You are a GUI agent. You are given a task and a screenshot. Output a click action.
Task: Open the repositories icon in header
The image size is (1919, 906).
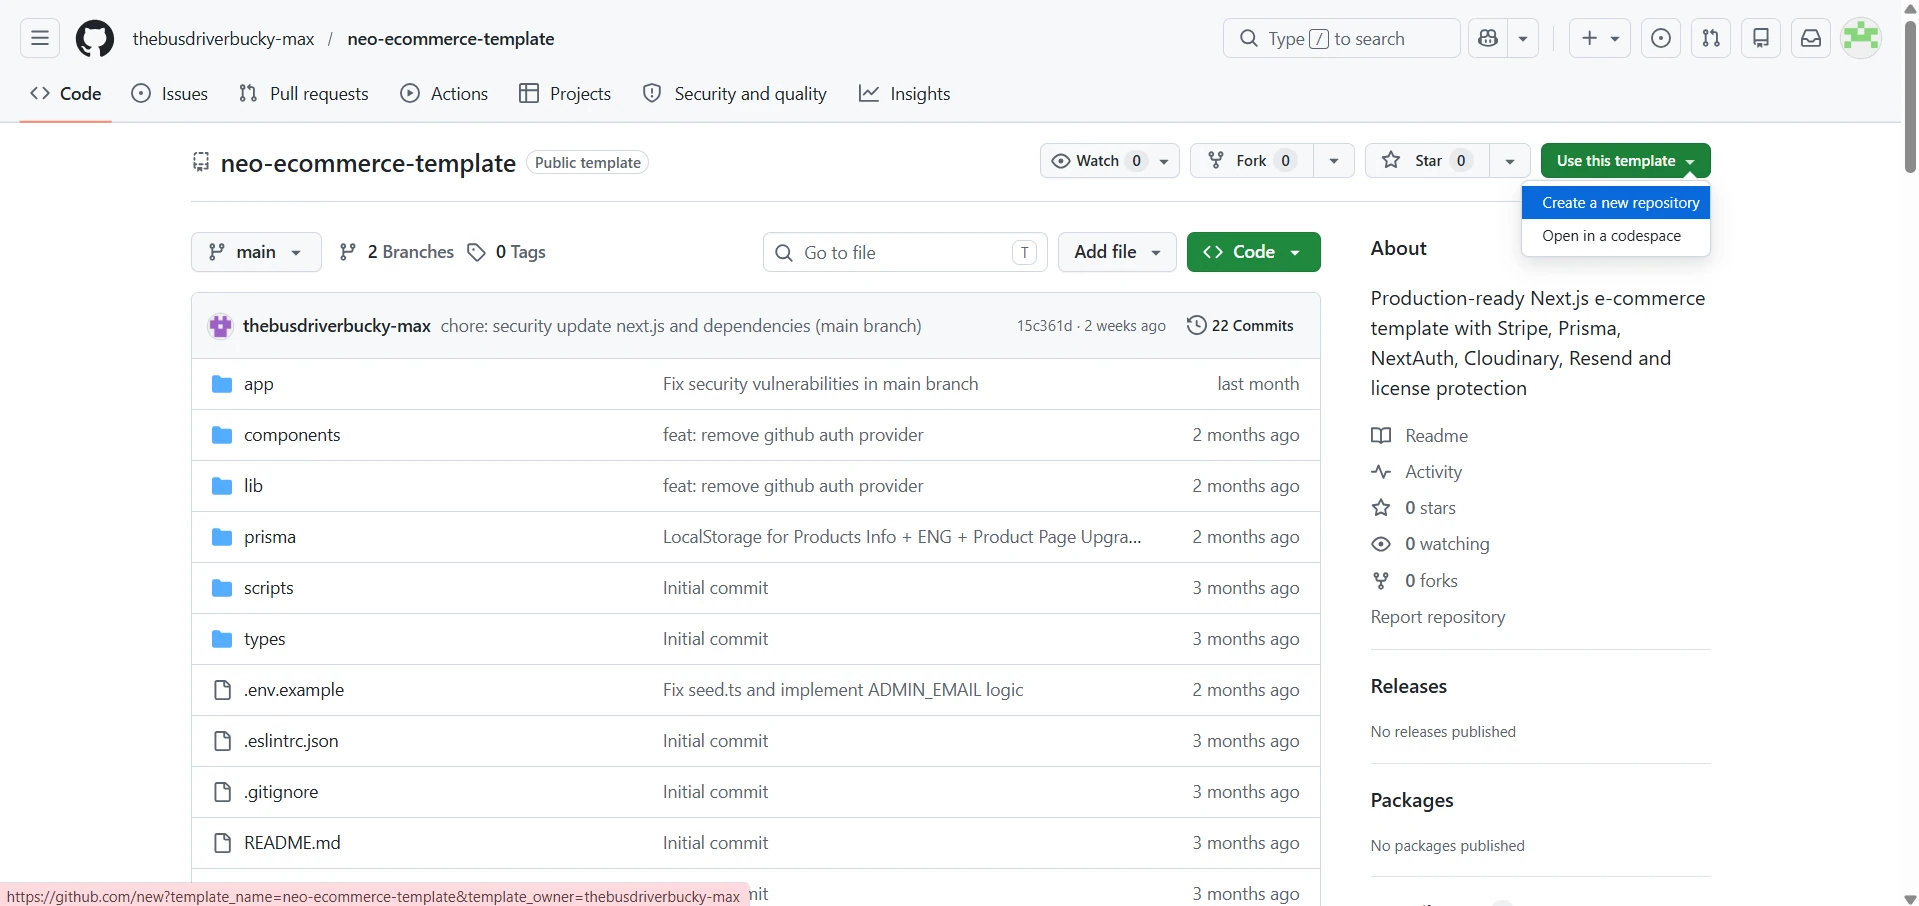click(x=1761, y=39)
